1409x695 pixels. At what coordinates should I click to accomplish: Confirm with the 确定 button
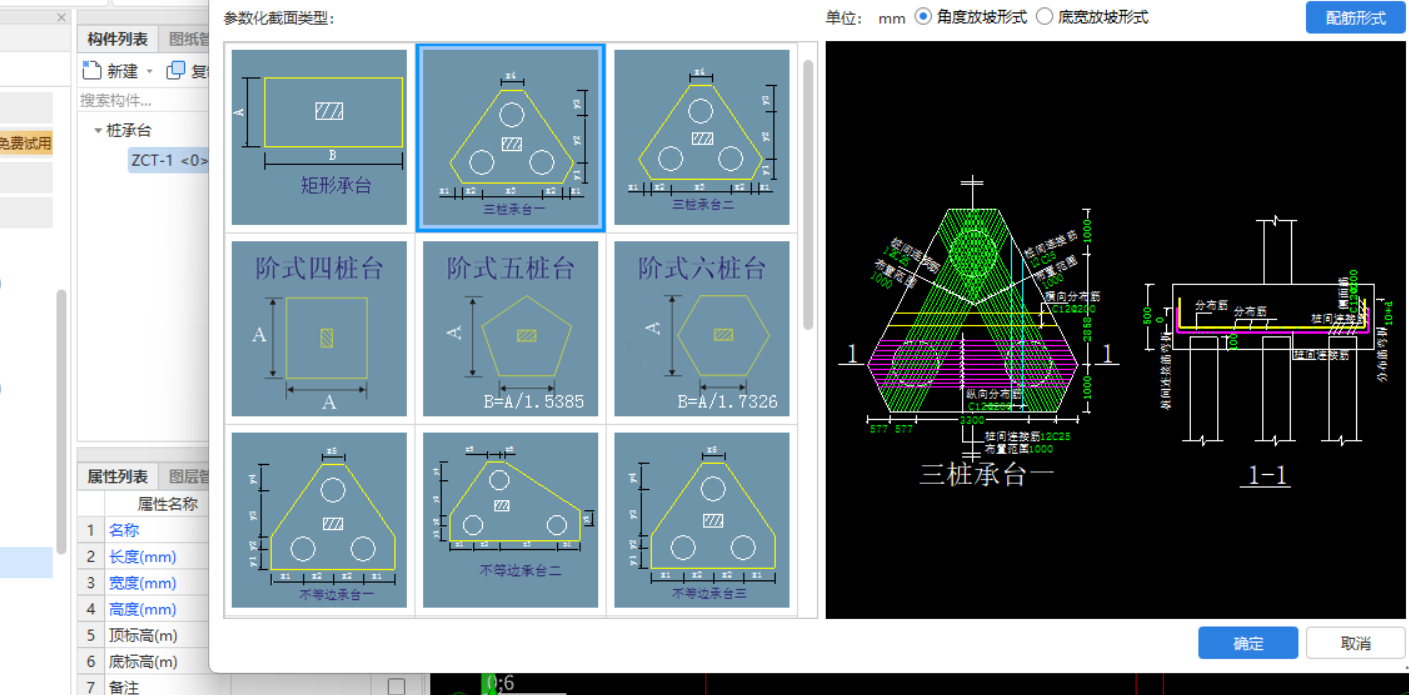[x=1248, y=643]
